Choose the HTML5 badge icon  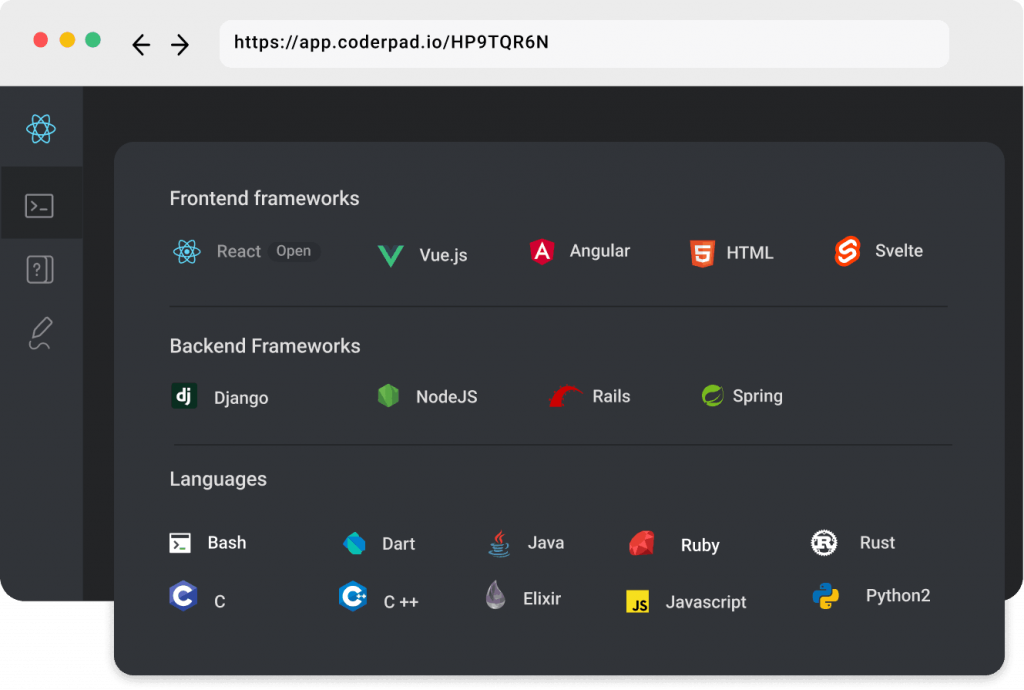pos(702,253)
